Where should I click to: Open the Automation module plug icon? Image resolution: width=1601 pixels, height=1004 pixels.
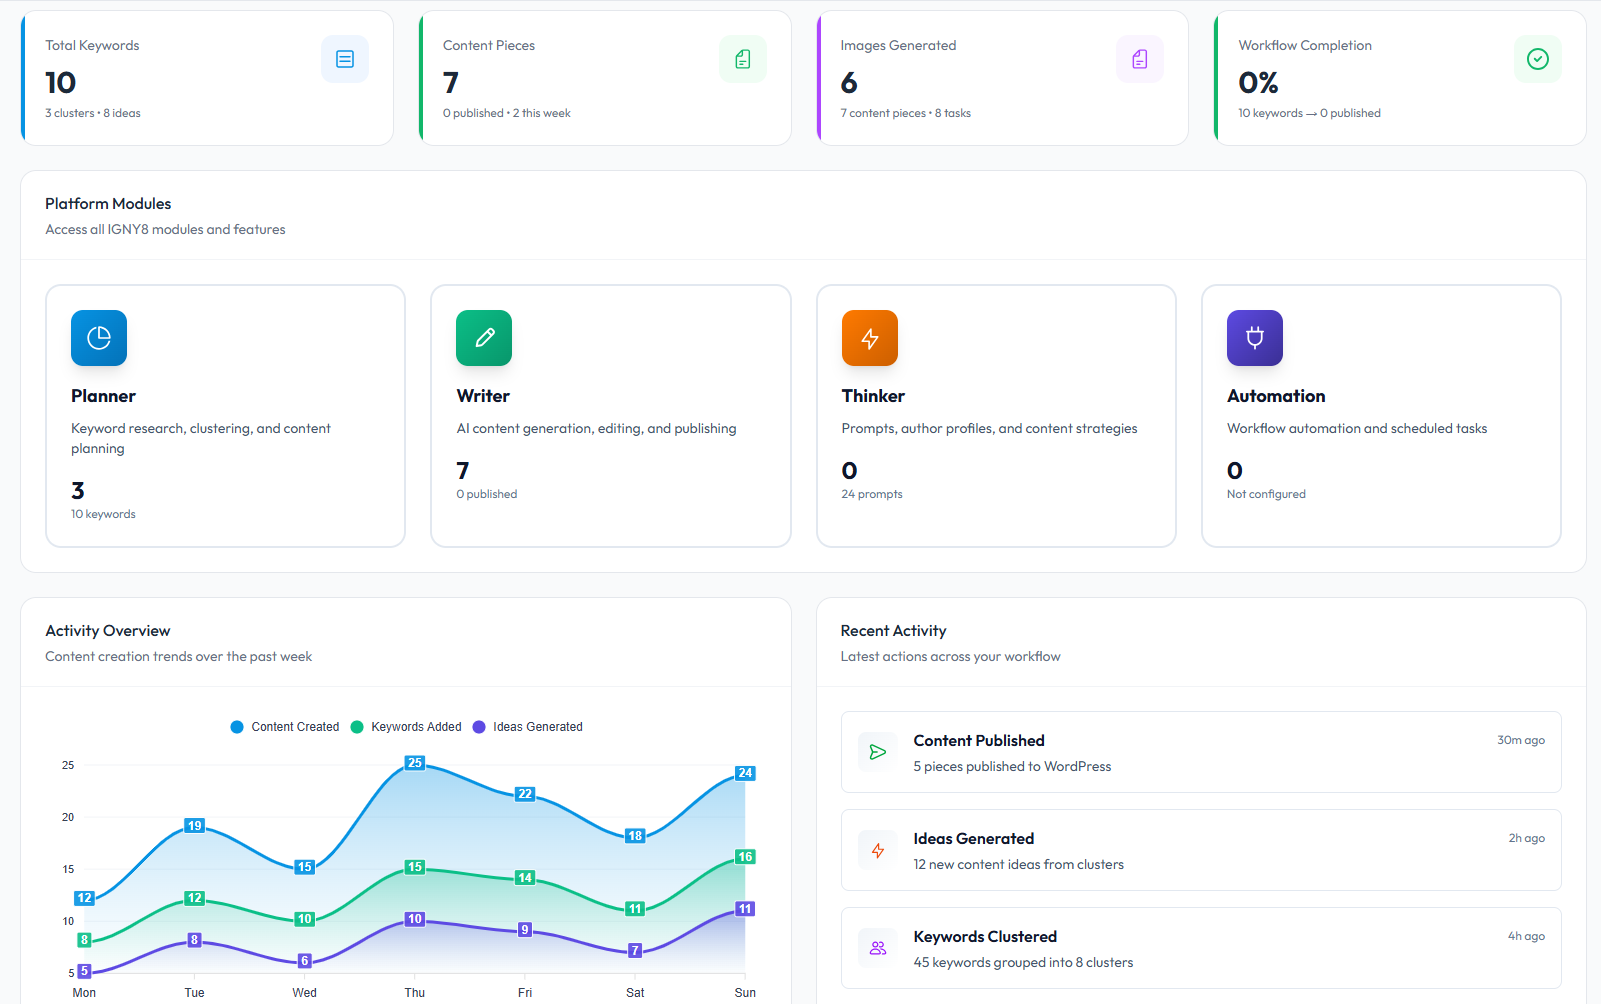coord(1255,338)
